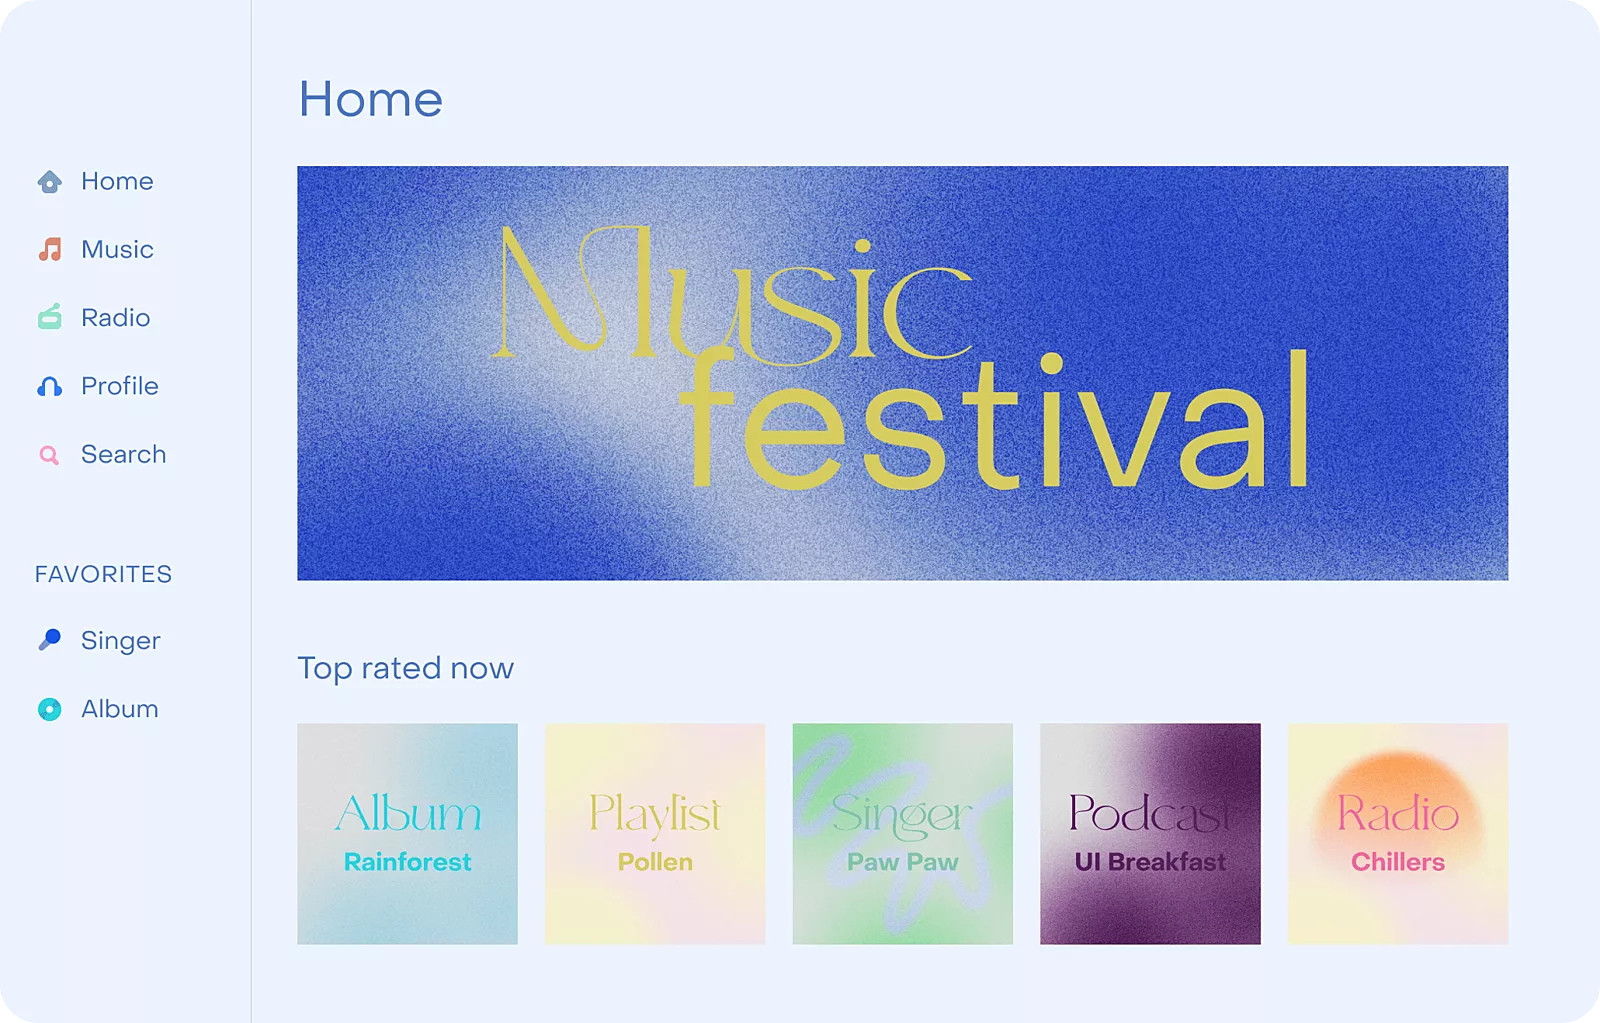Screen dimensions: 1600x1023
Task: Open the Album favorite link
Action: coord(119,709)
